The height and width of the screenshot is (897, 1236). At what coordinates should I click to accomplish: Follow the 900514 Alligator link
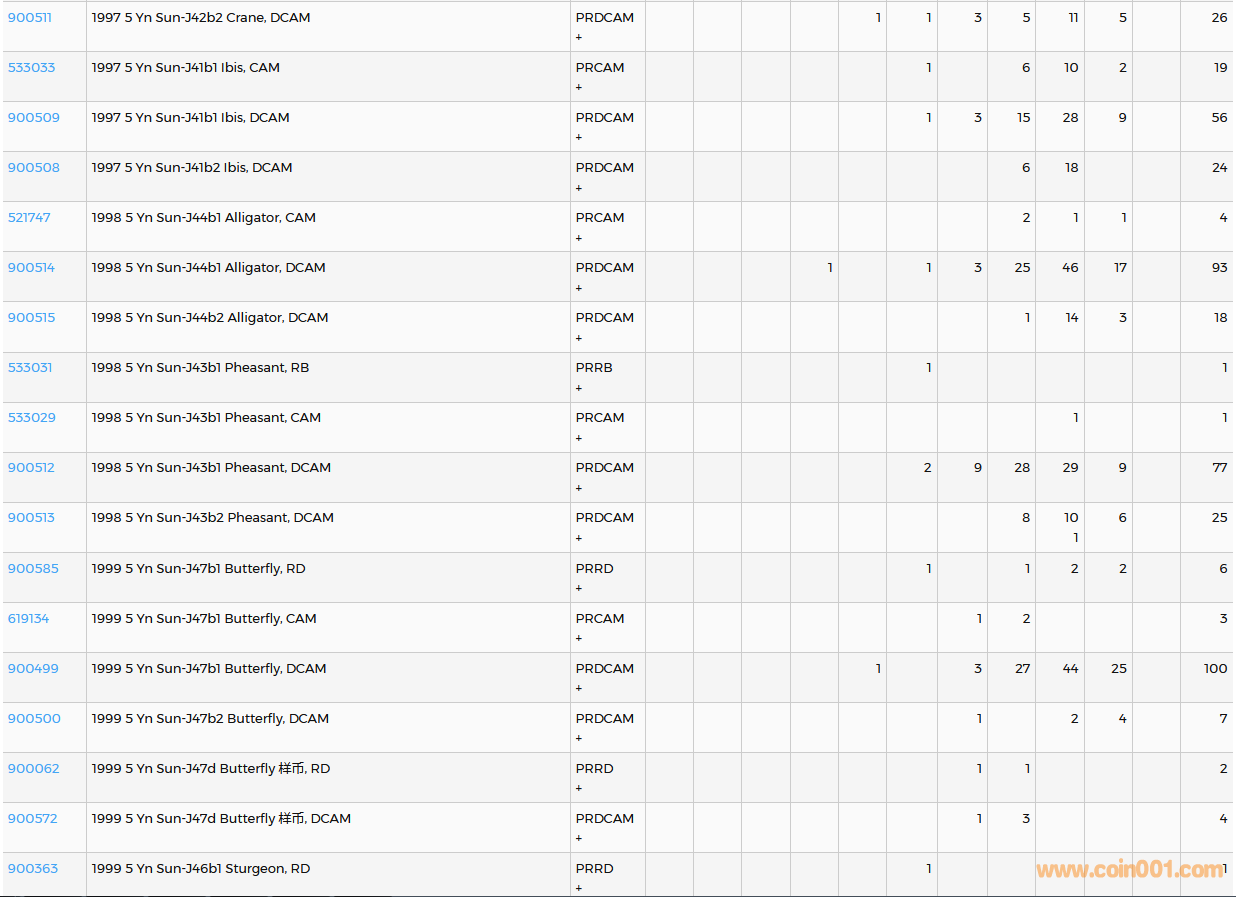point(32,268)
